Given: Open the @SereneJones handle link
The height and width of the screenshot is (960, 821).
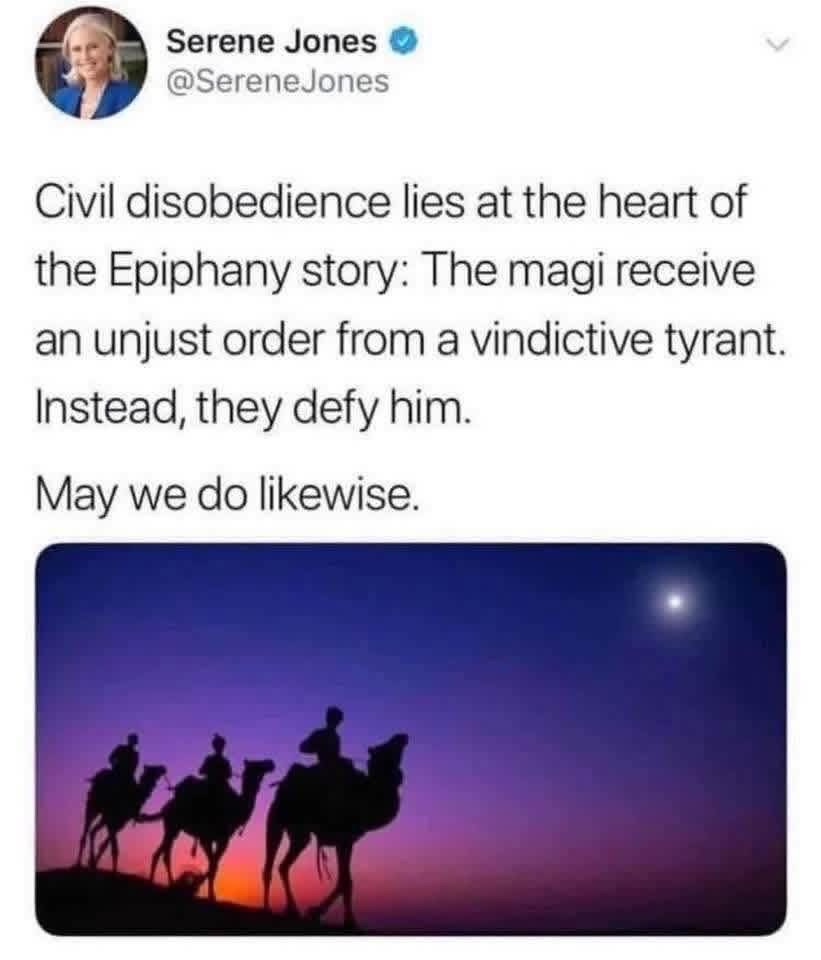Looking at the screenshot, I should pos(278,81).
